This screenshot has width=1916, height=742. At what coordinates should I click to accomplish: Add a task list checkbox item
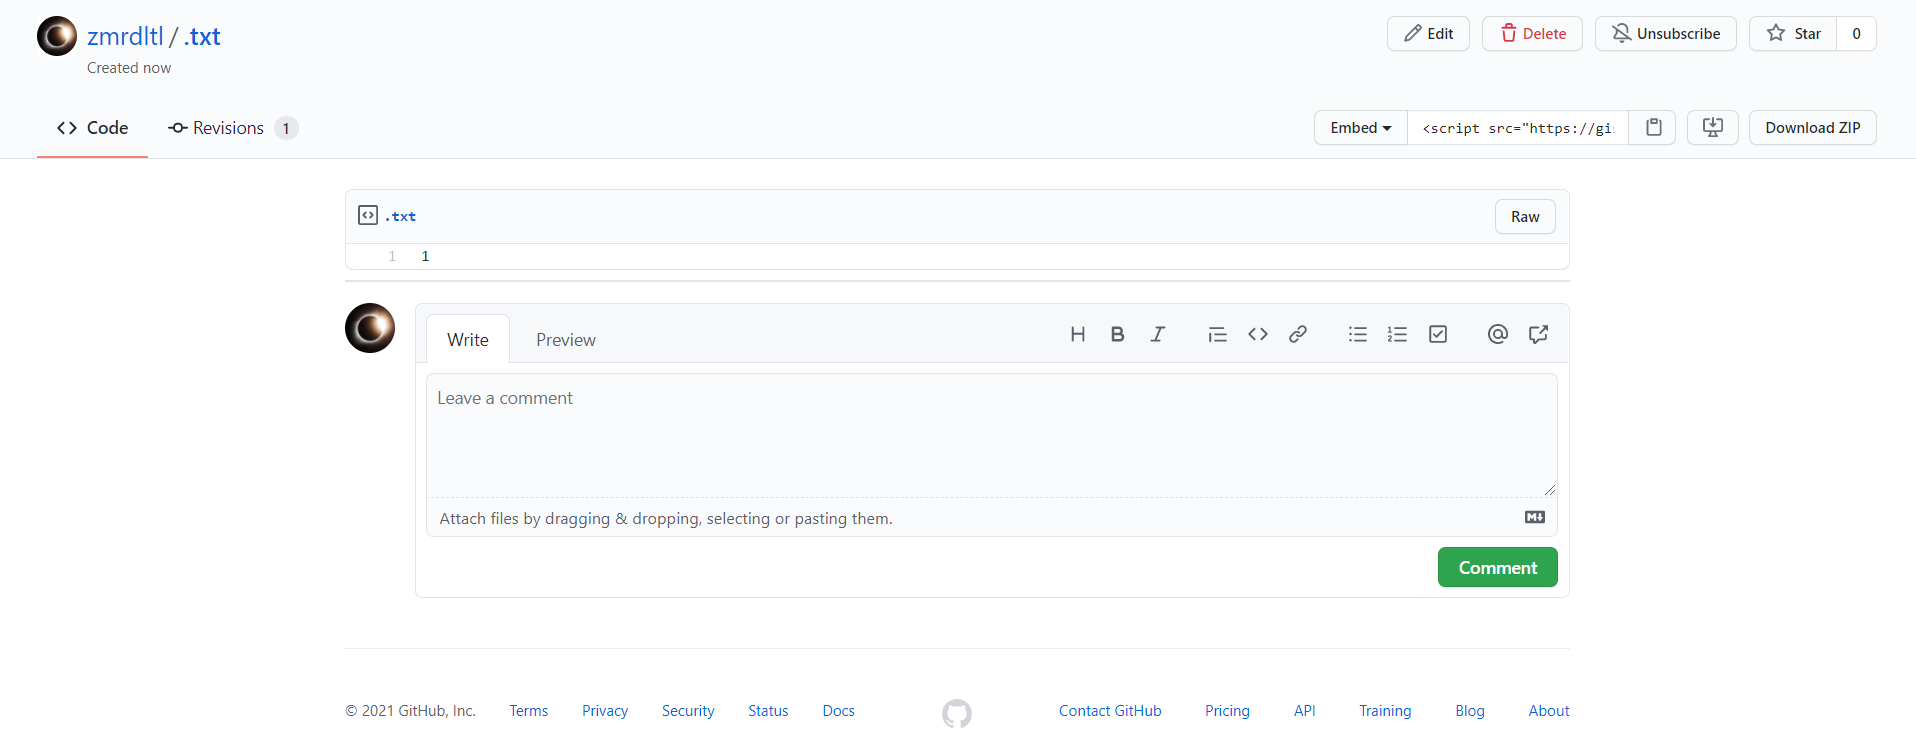pyautogui.click(x=1437, y=334)
